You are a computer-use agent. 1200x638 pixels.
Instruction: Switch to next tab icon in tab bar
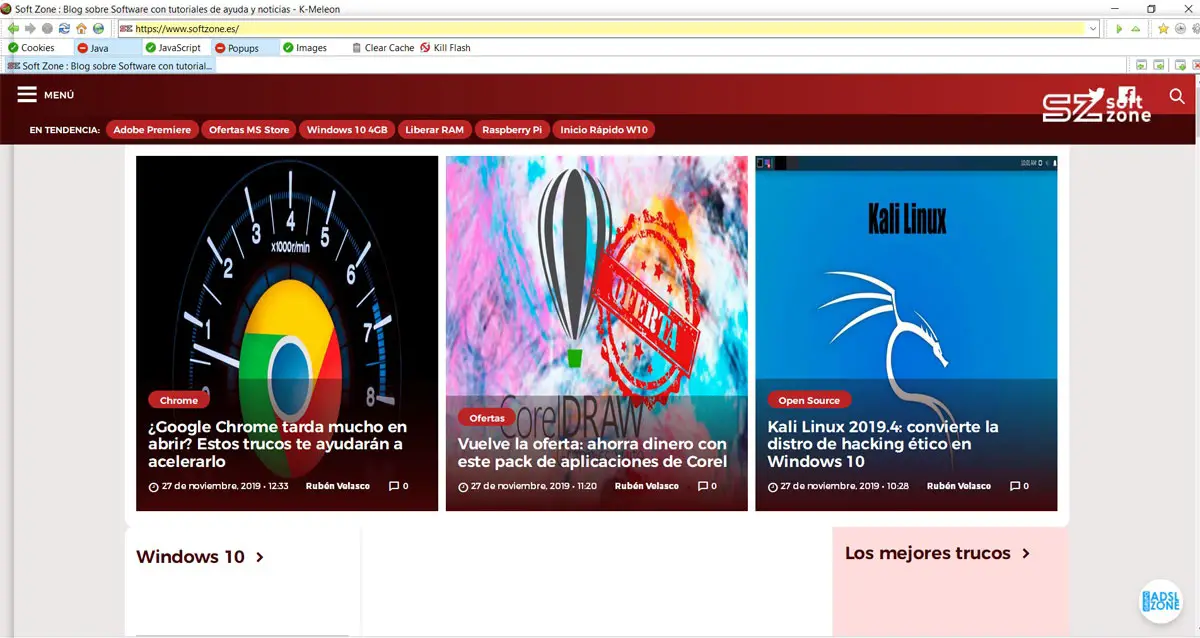pyautogui.click(x=1159, y=65)
